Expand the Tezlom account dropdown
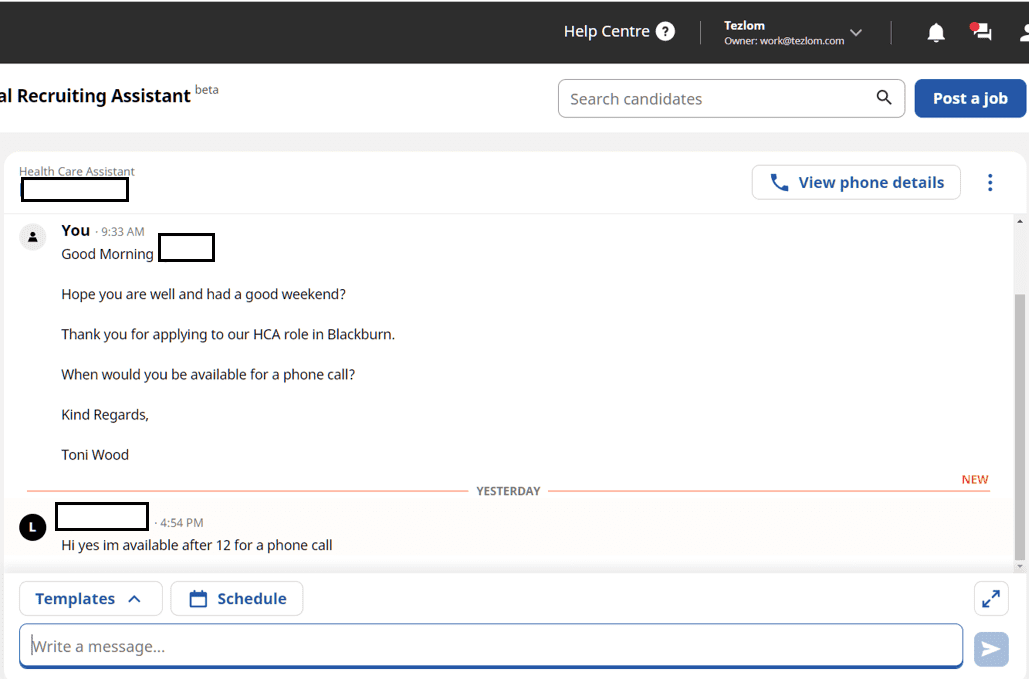Viewport: 1029px width, 679px height. (x=856, y=32)
